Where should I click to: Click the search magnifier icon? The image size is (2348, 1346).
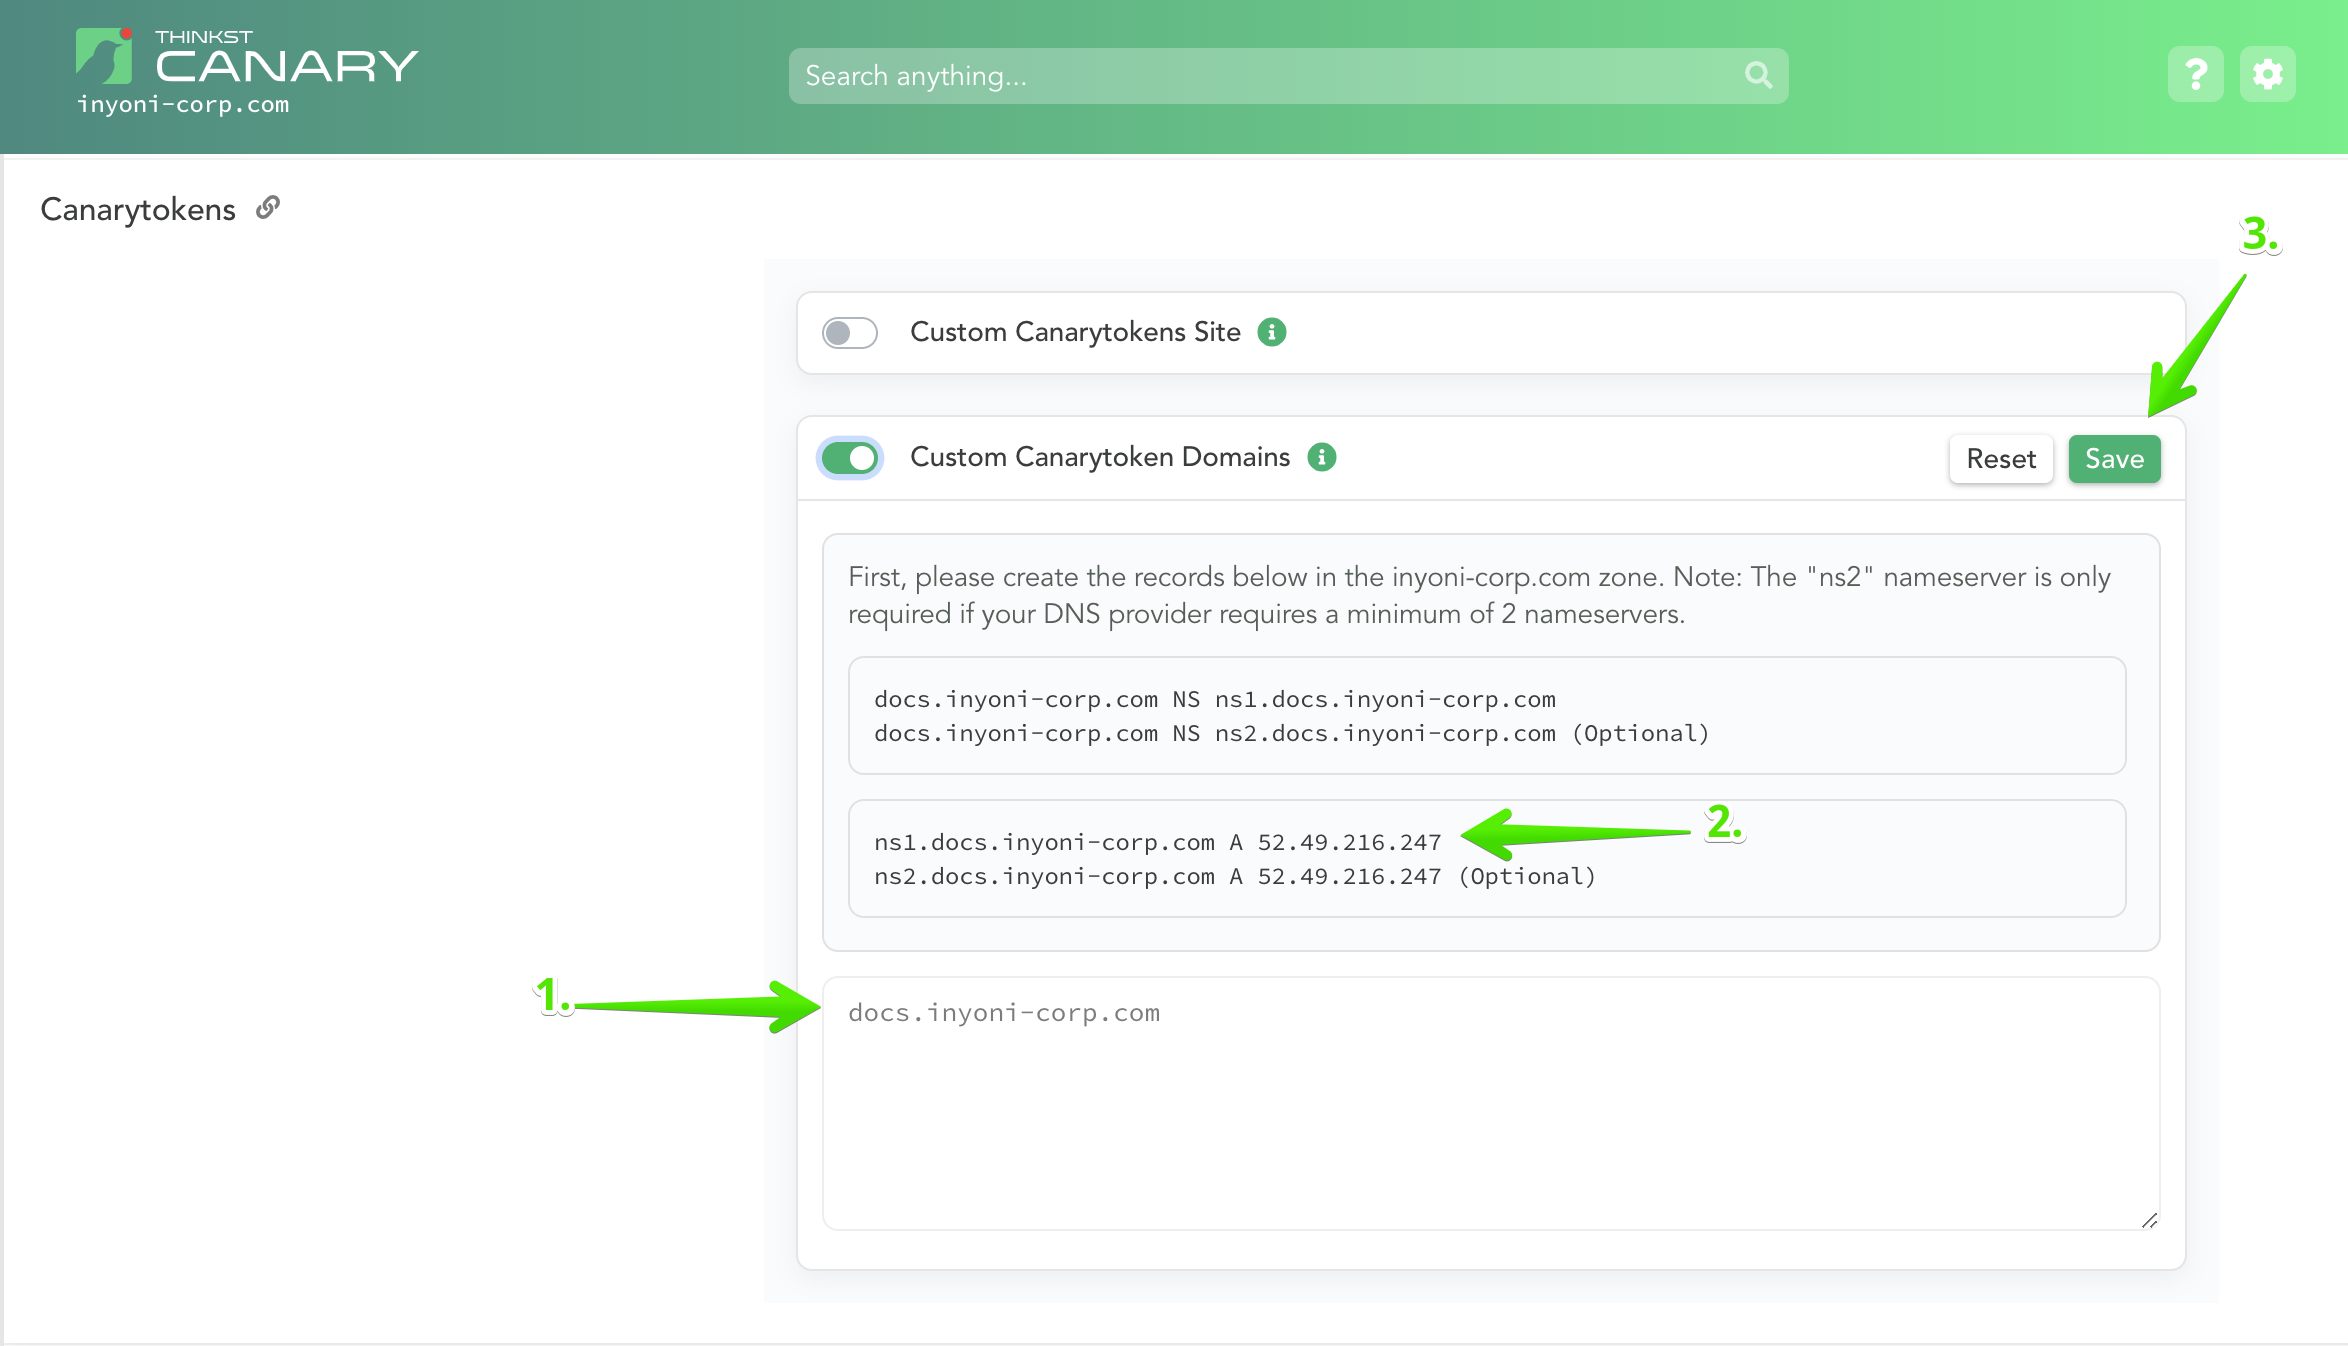coord(1758,75)
